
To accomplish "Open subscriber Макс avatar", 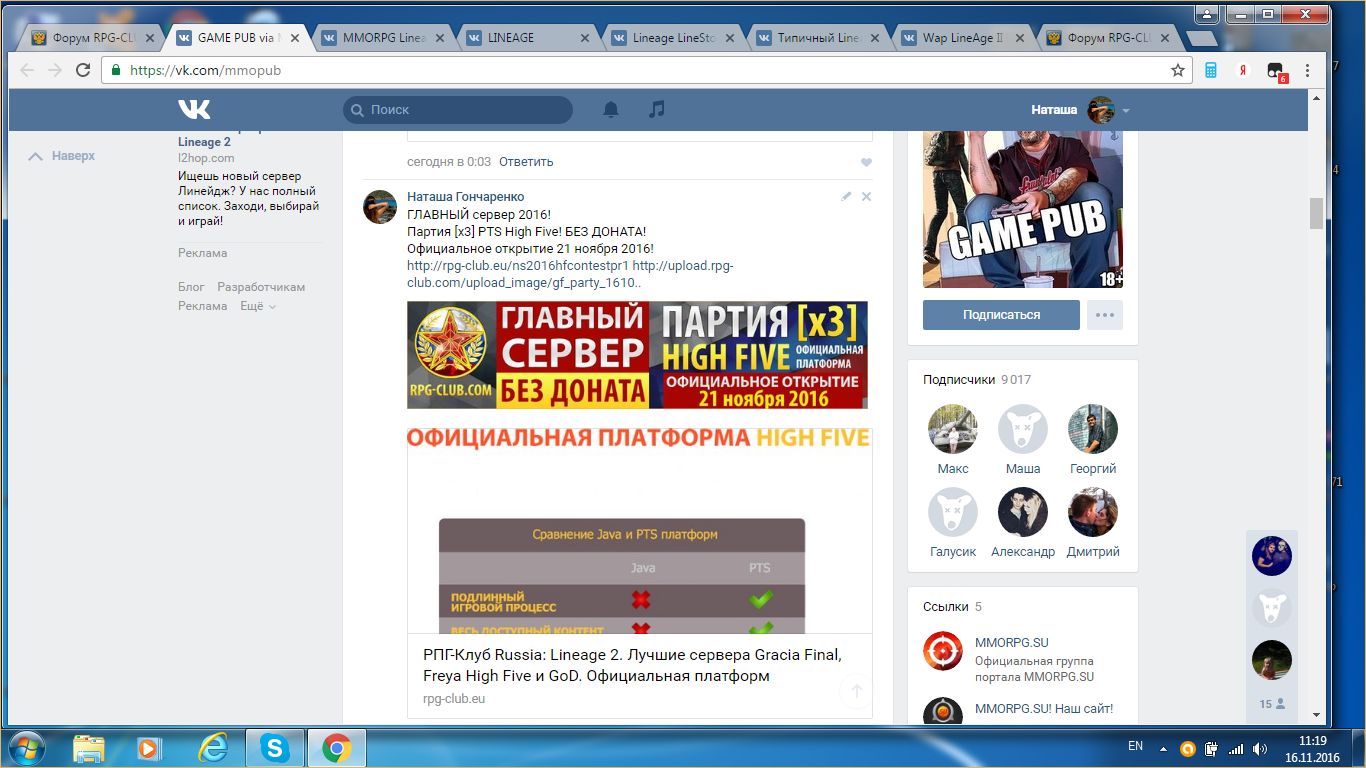I will click(x=953, y=429).
